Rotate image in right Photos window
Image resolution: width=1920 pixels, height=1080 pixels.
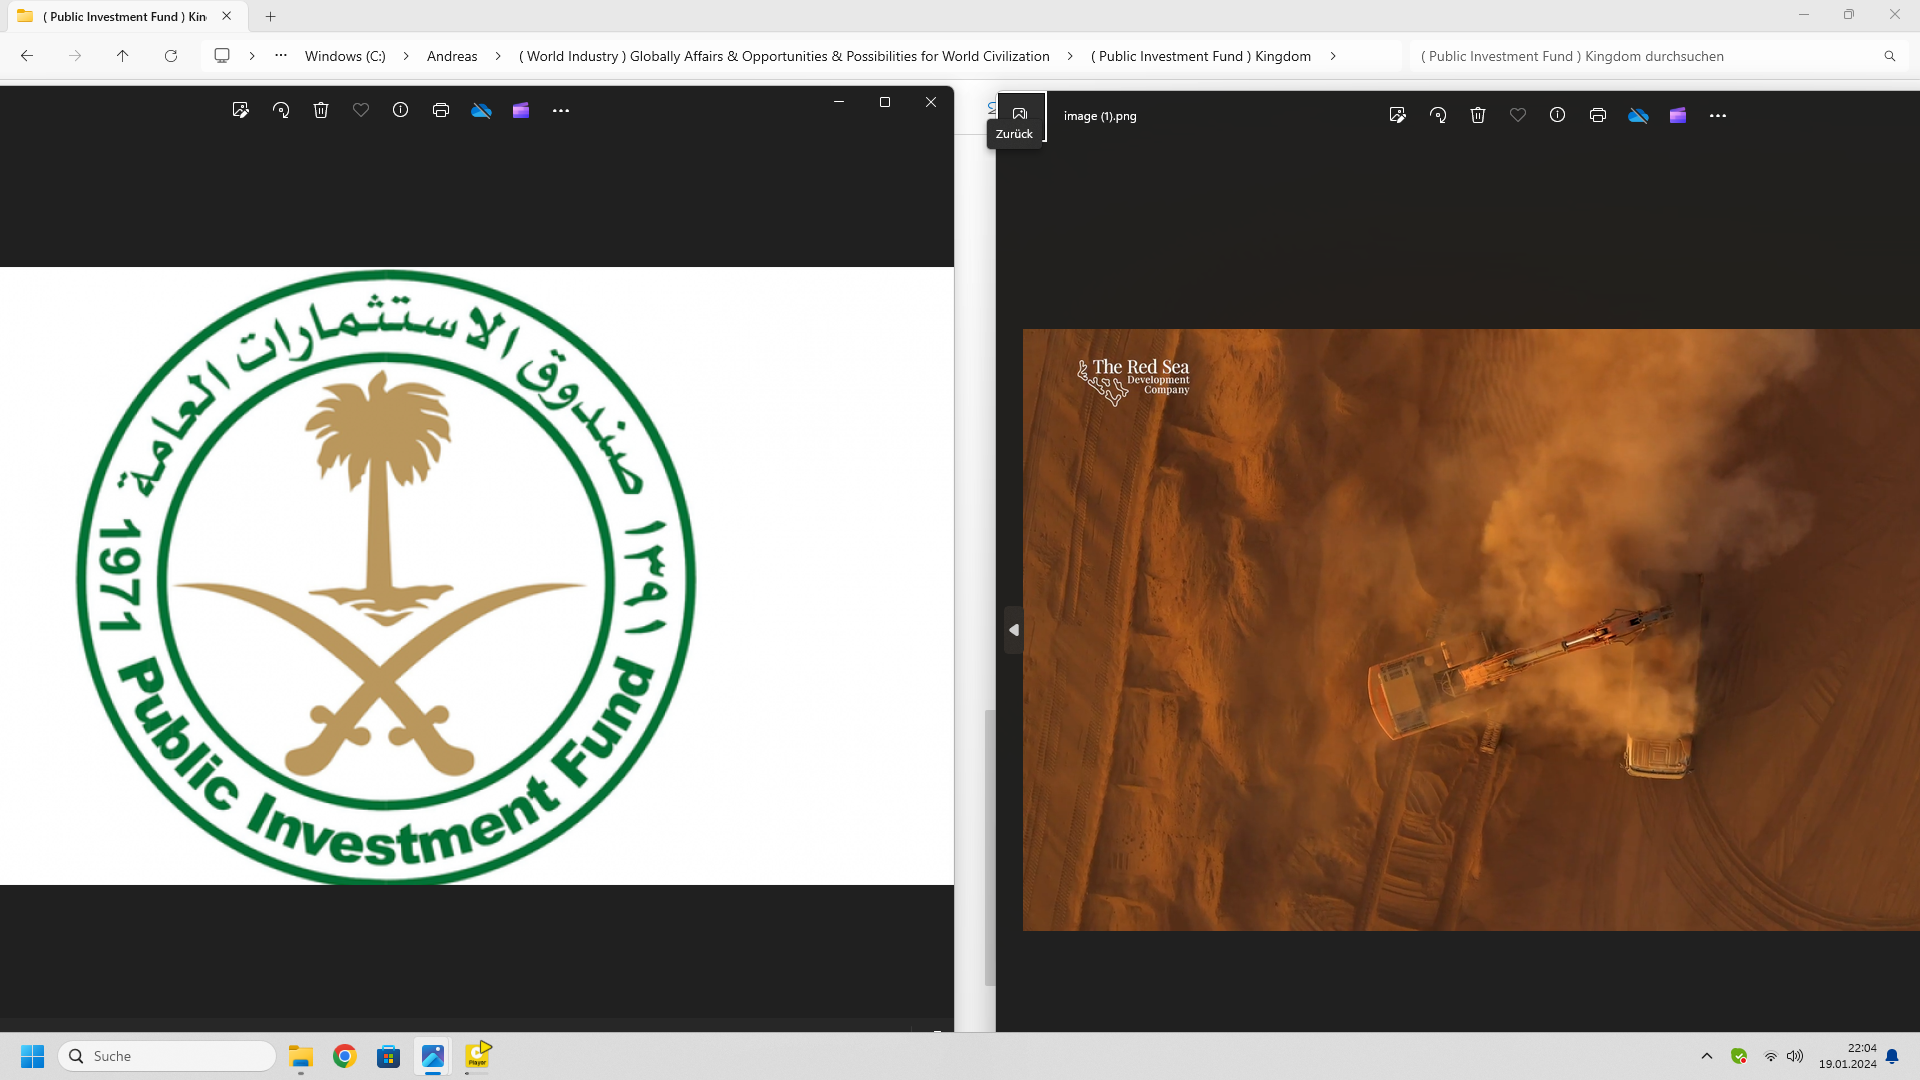coord(1438,115)
